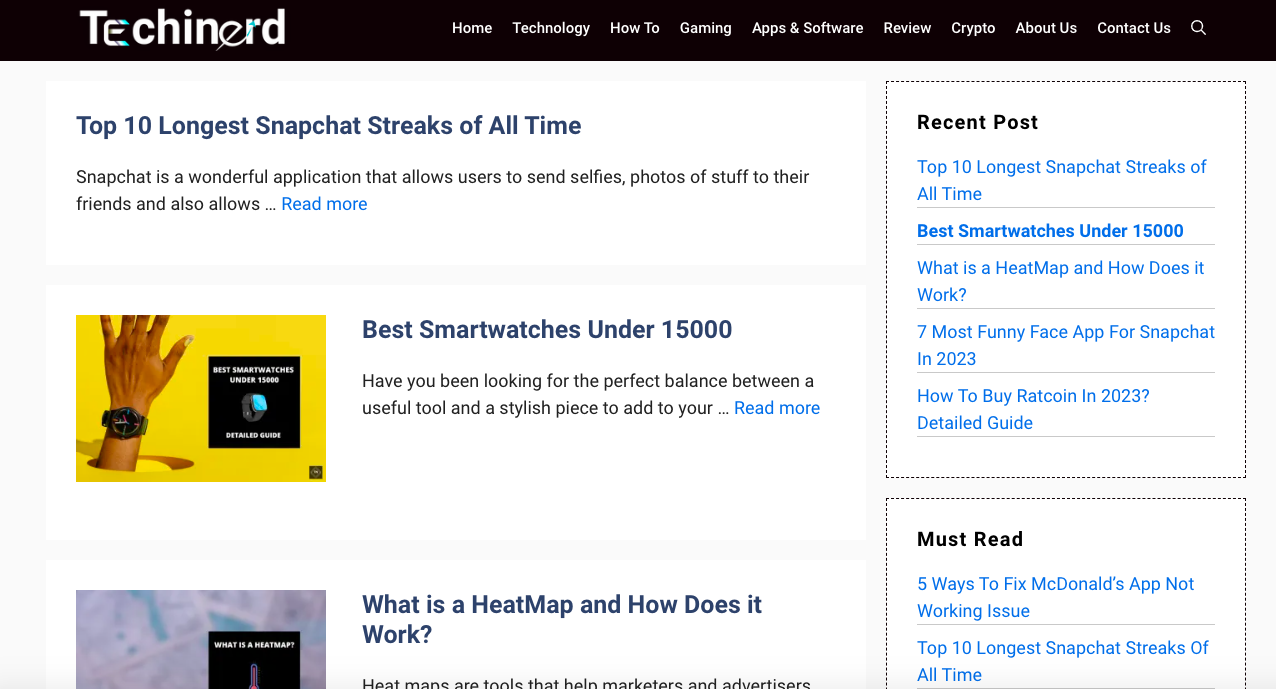The height and width of the screenshot is (689, 1276).
Task: Open the Technology menu item
Action: tap(551, 28)
